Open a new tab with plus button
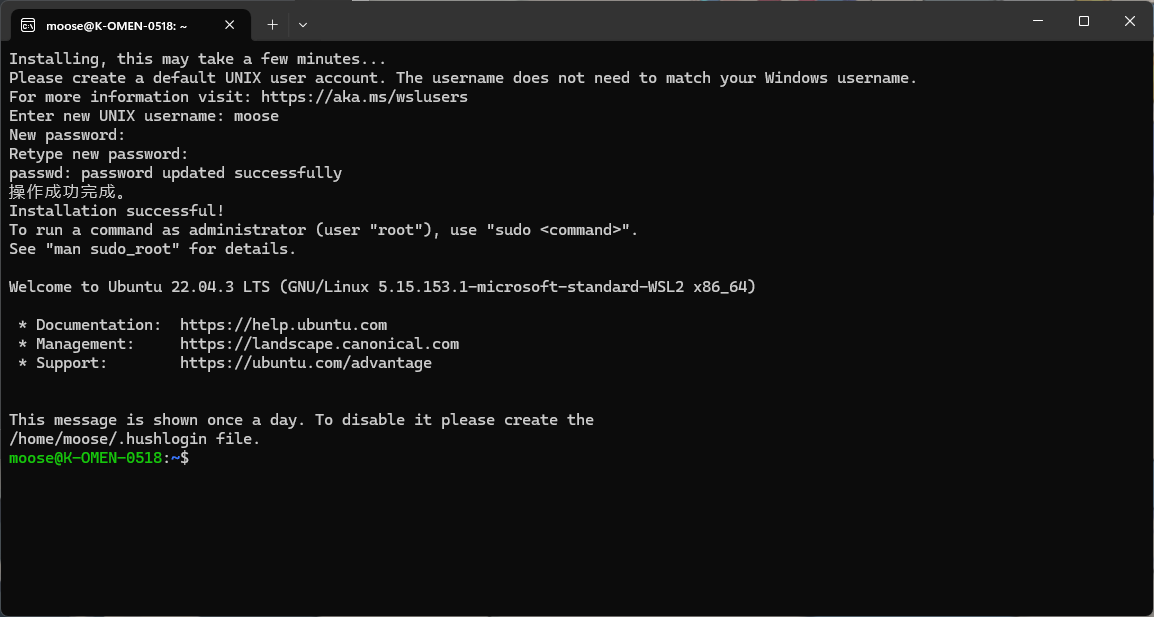This screenshot has width=1154, height=617. pos(272,24)
